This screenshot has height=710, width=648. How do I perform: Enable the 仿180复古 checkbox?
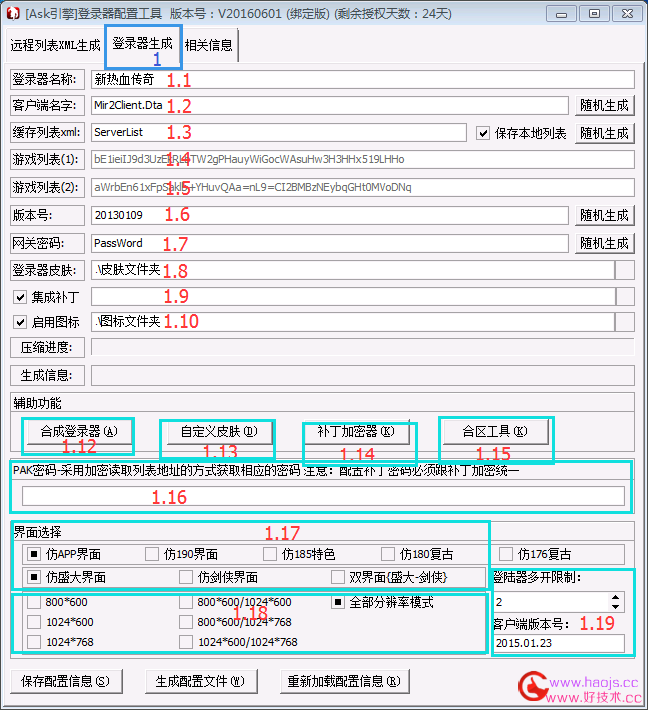pyautogui.click(x=388, y=554)
